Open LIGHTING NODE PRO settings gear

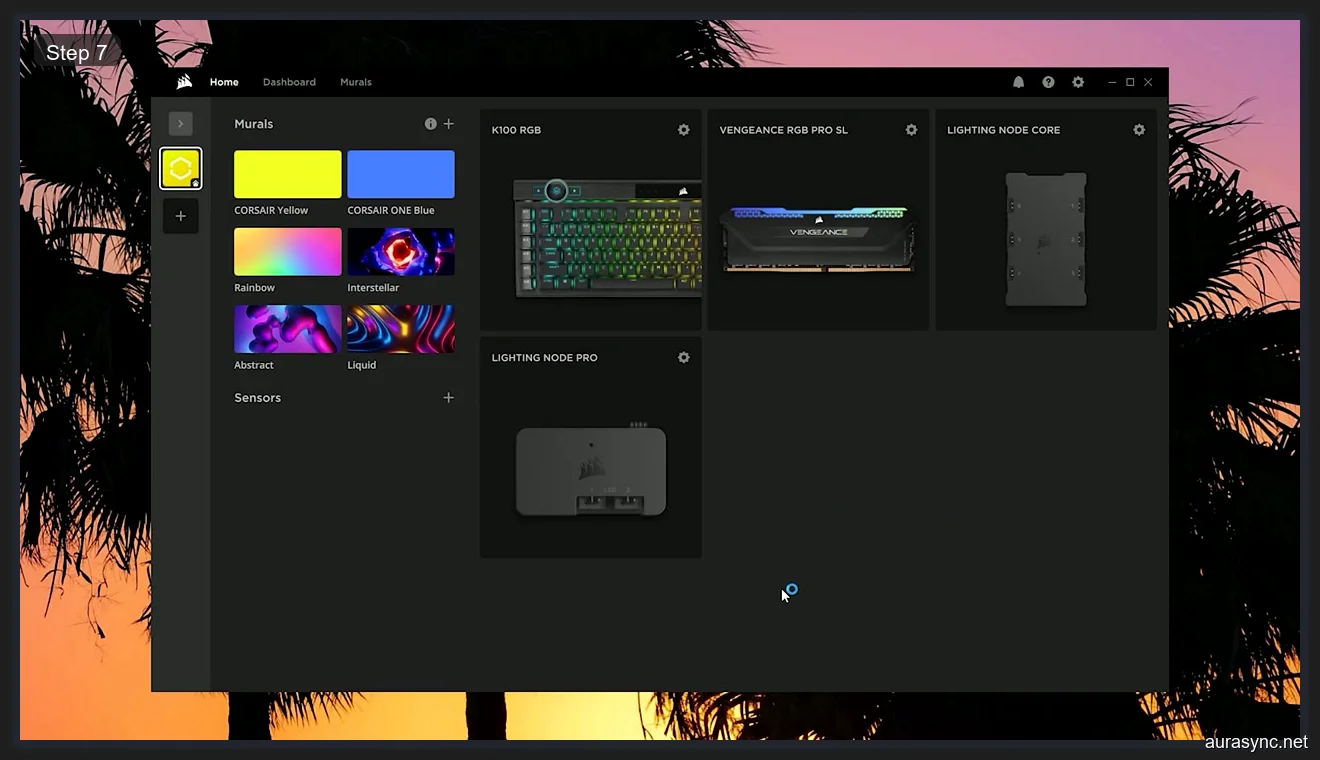coord(683,357)
